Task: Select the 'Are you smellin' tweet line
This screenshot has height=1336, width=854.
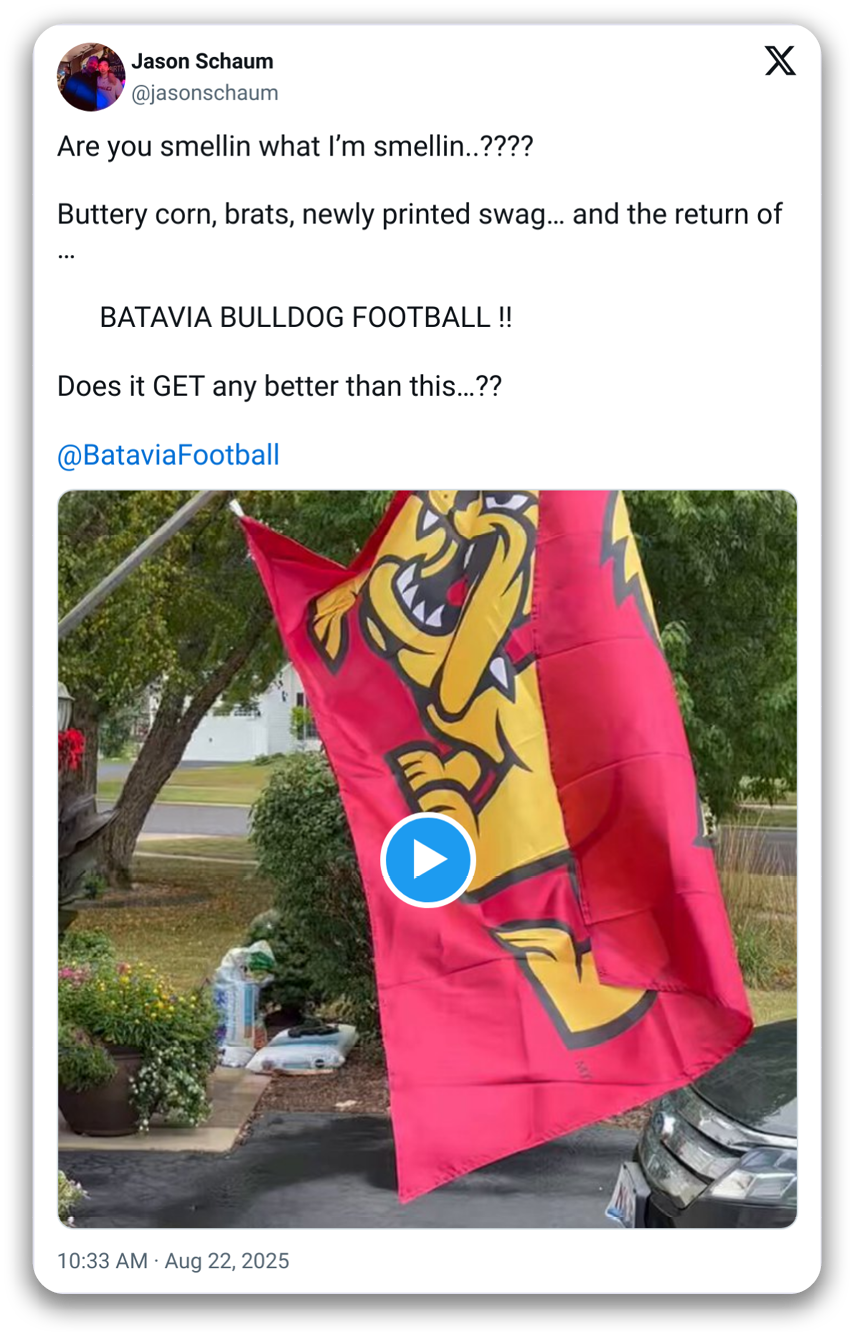Action: click(295, 147)
